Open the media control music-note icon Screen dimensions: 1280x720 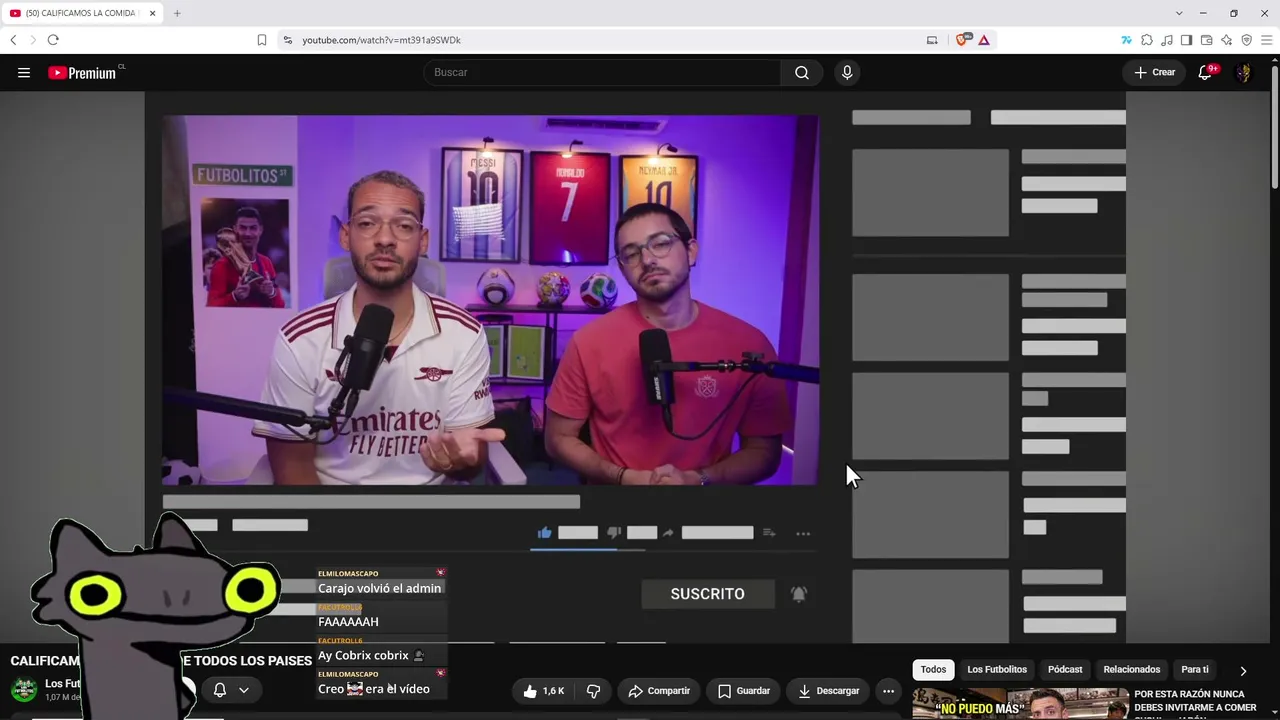1167,40
